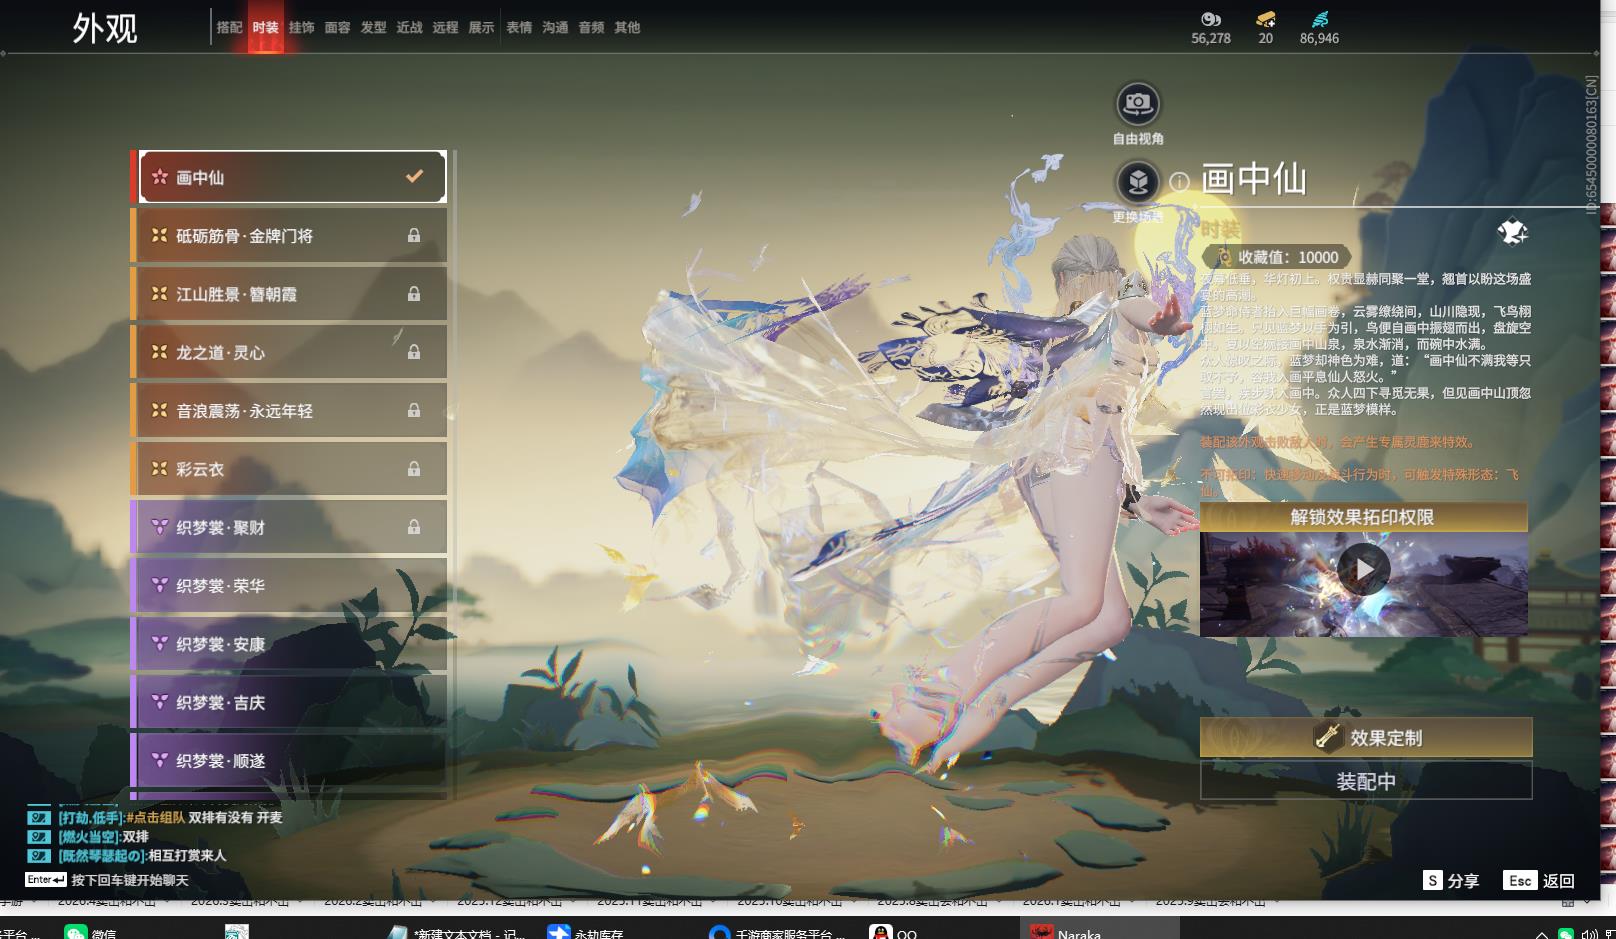Viewport: 1616px width, 939px height.
Task: Click the outfit list vertical scrollbar
Action: click(454, 470)
